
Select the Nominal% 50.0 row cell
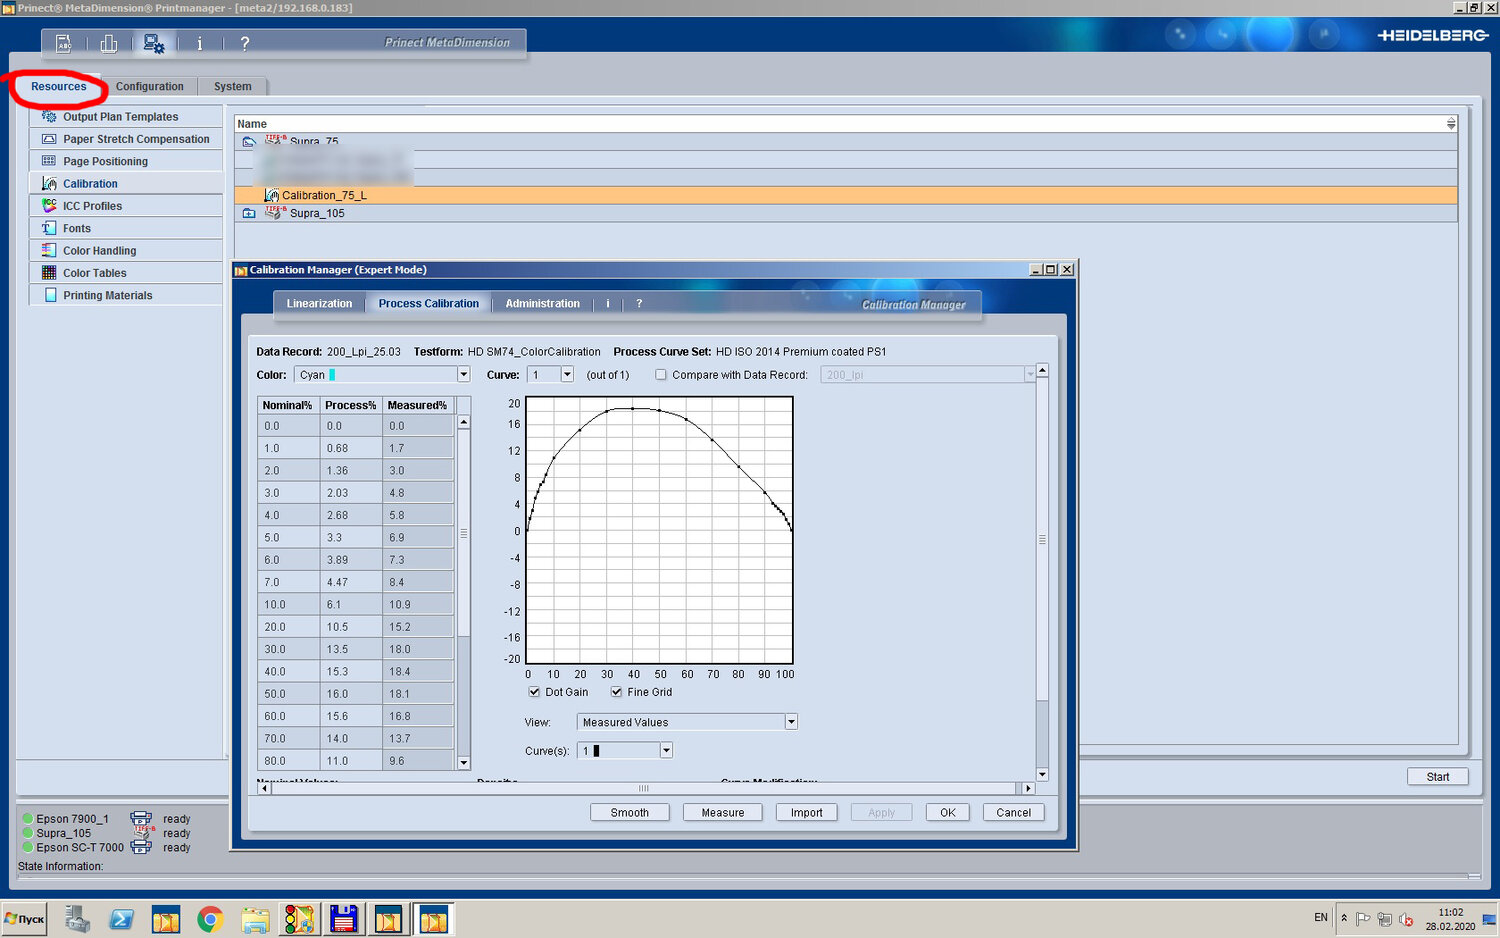coord(288,694)
